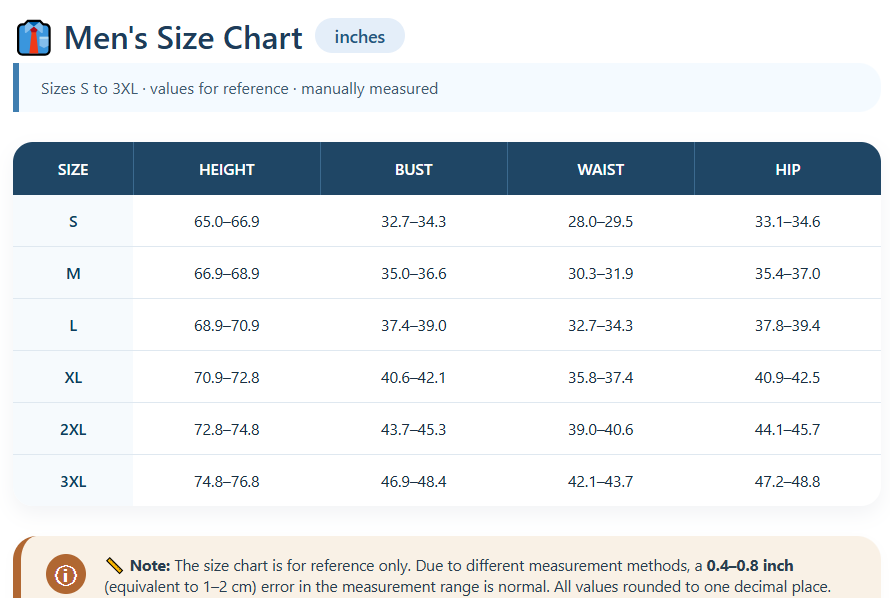
Task: Click the WAIST column header
Action: pos(601,170)
